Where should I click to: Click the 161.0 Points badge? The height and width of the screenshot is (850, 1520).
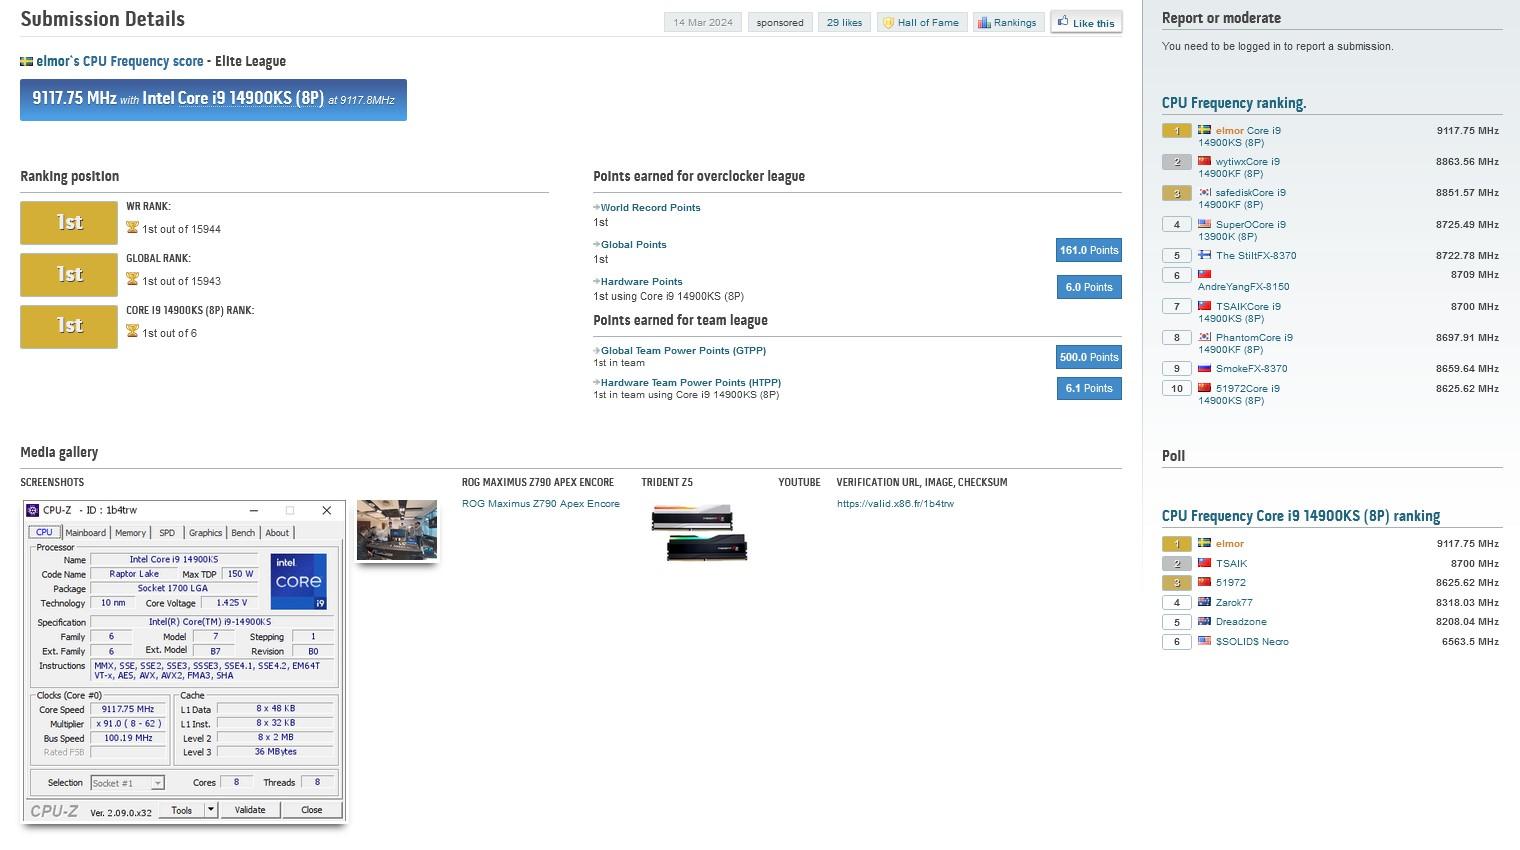pyautogui.click(x=1089, y=250)
